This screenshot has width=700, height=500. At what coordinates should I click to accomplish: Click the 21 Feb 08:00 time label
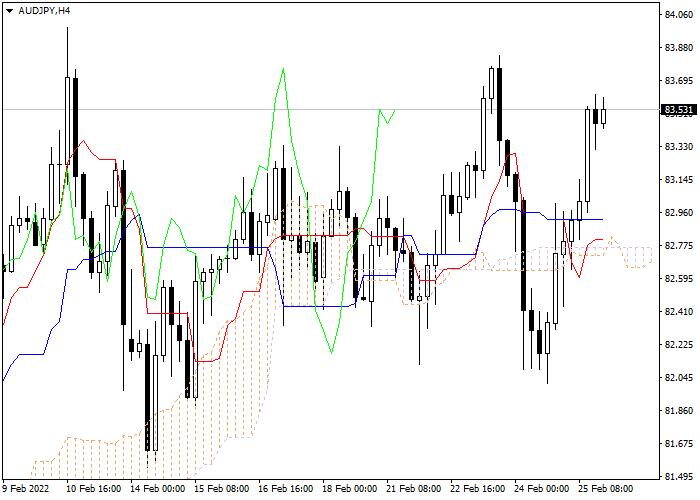414,488
